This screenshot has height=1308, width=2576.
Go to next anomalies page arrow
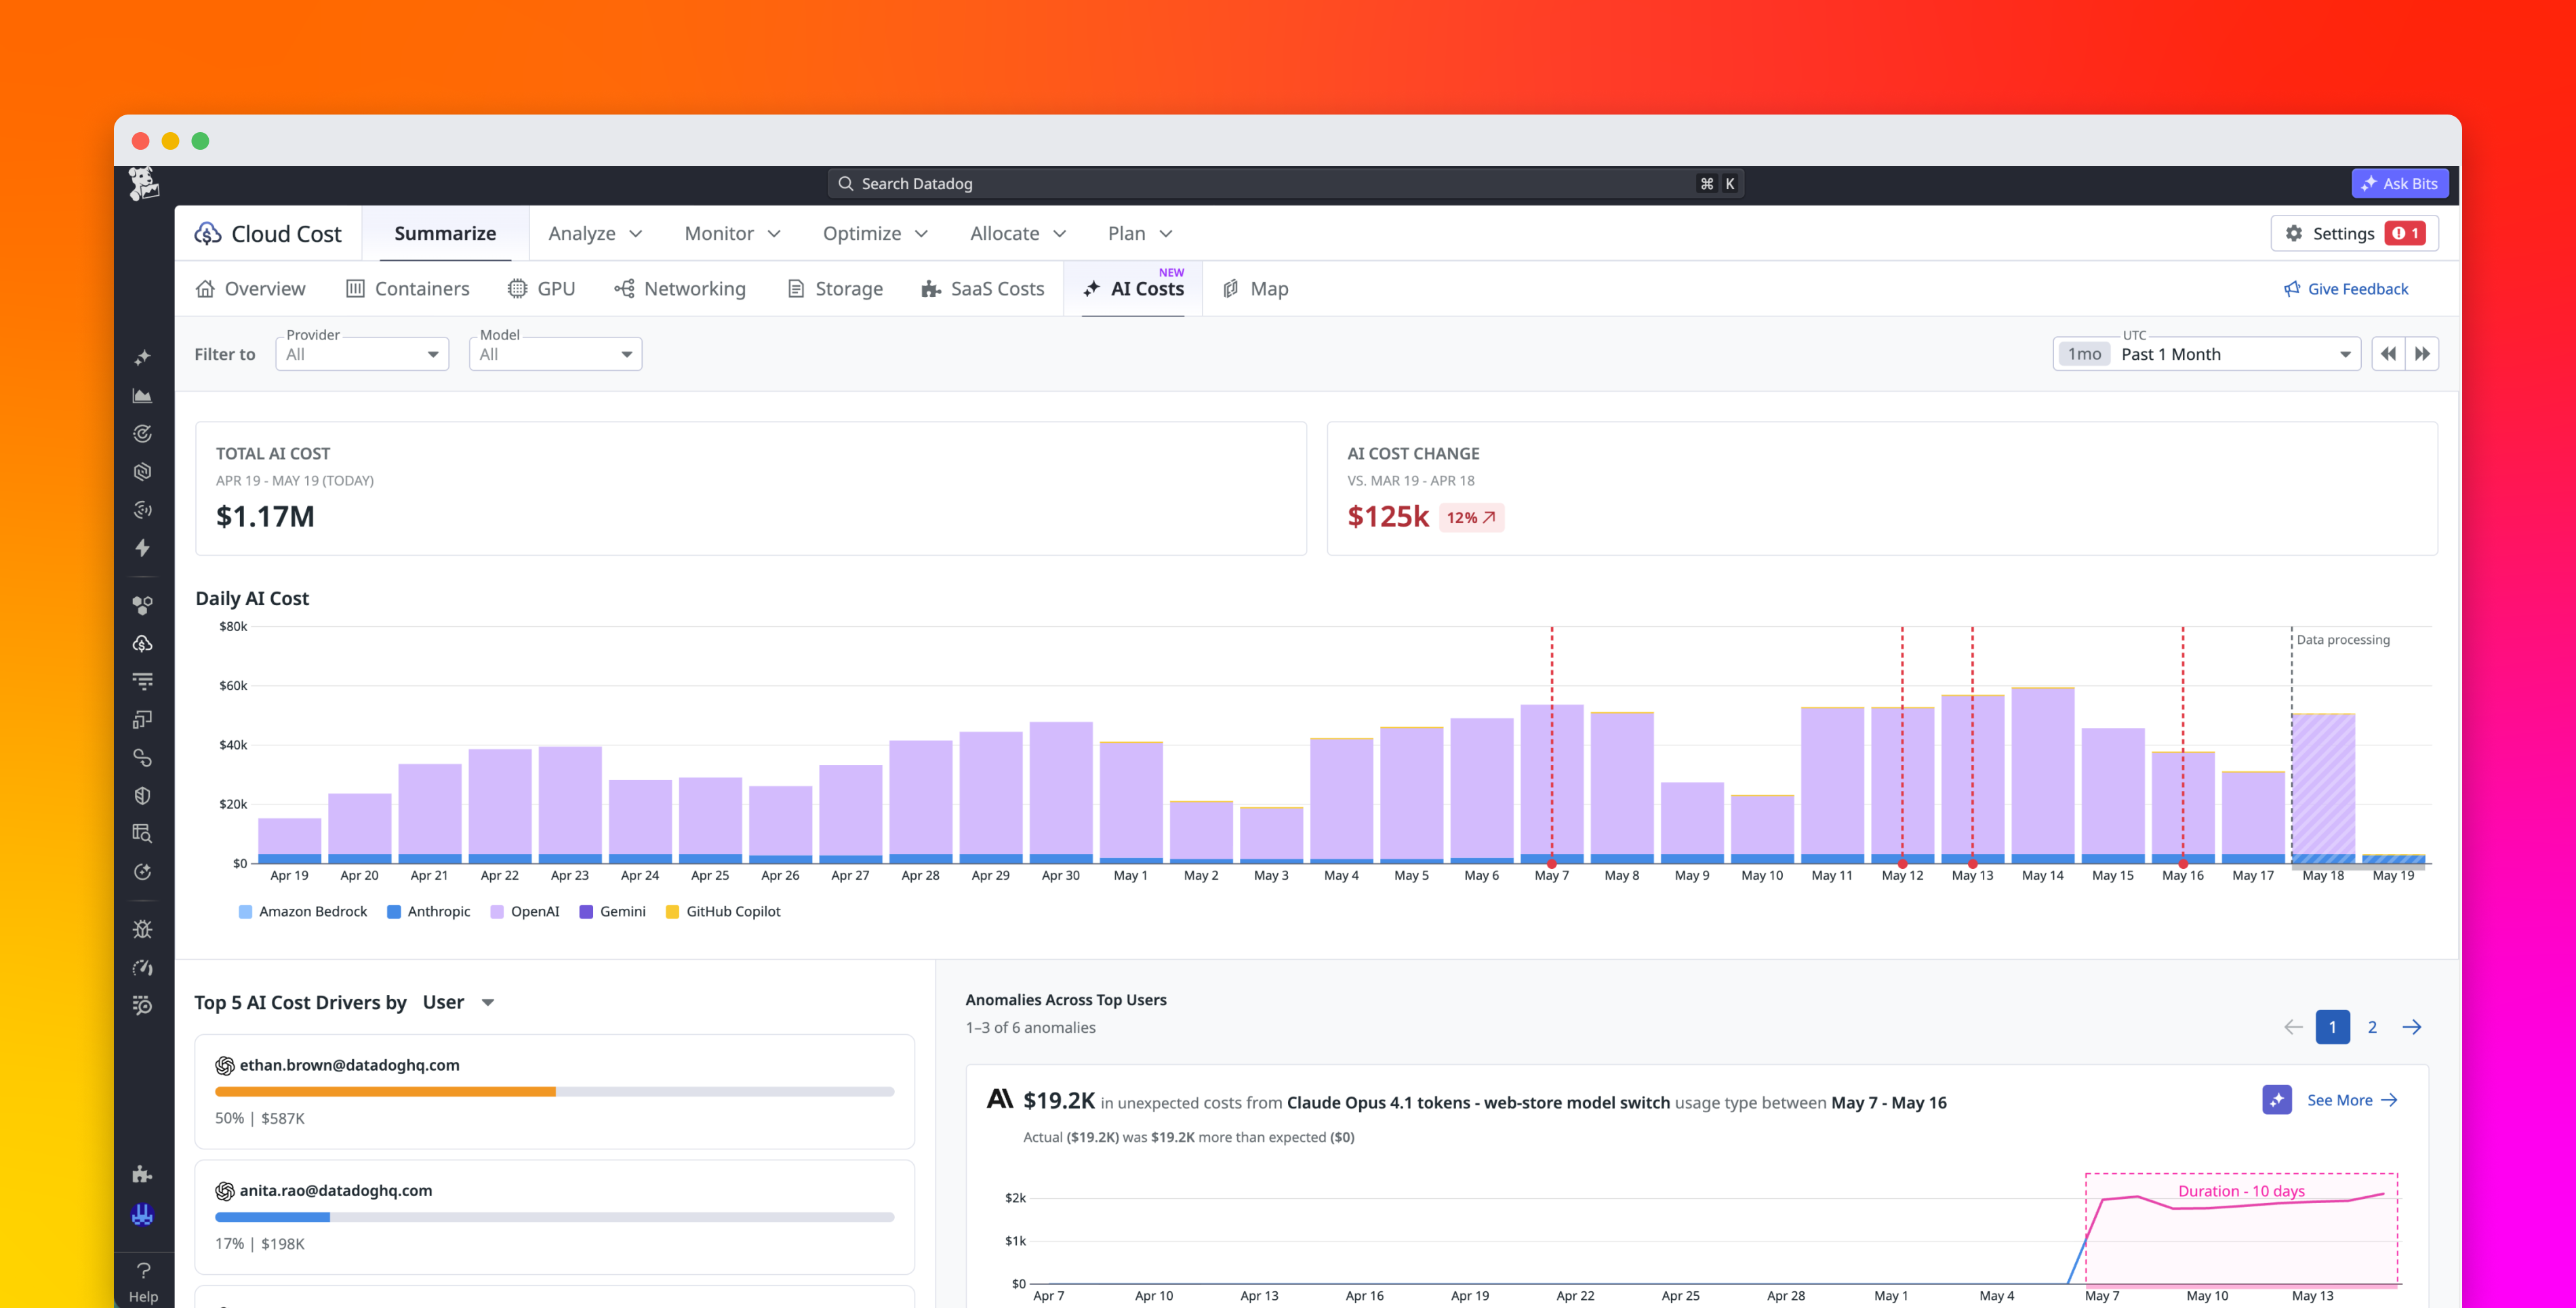click(2412, 1027)
